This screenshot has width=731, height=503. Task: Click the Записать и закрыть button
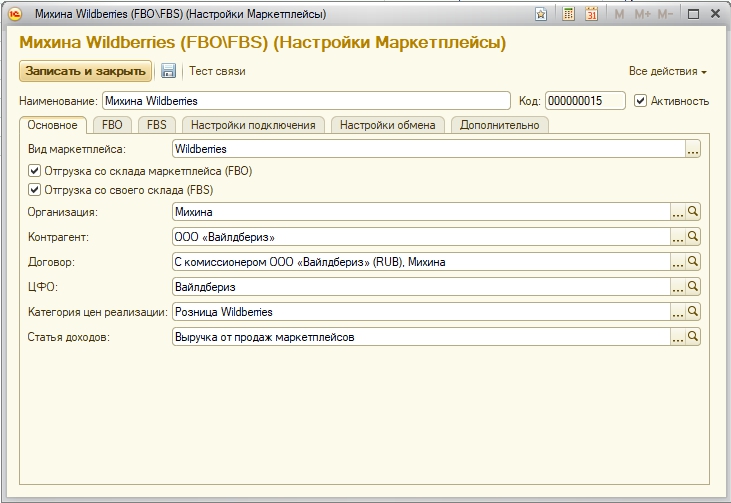point(85,71)
